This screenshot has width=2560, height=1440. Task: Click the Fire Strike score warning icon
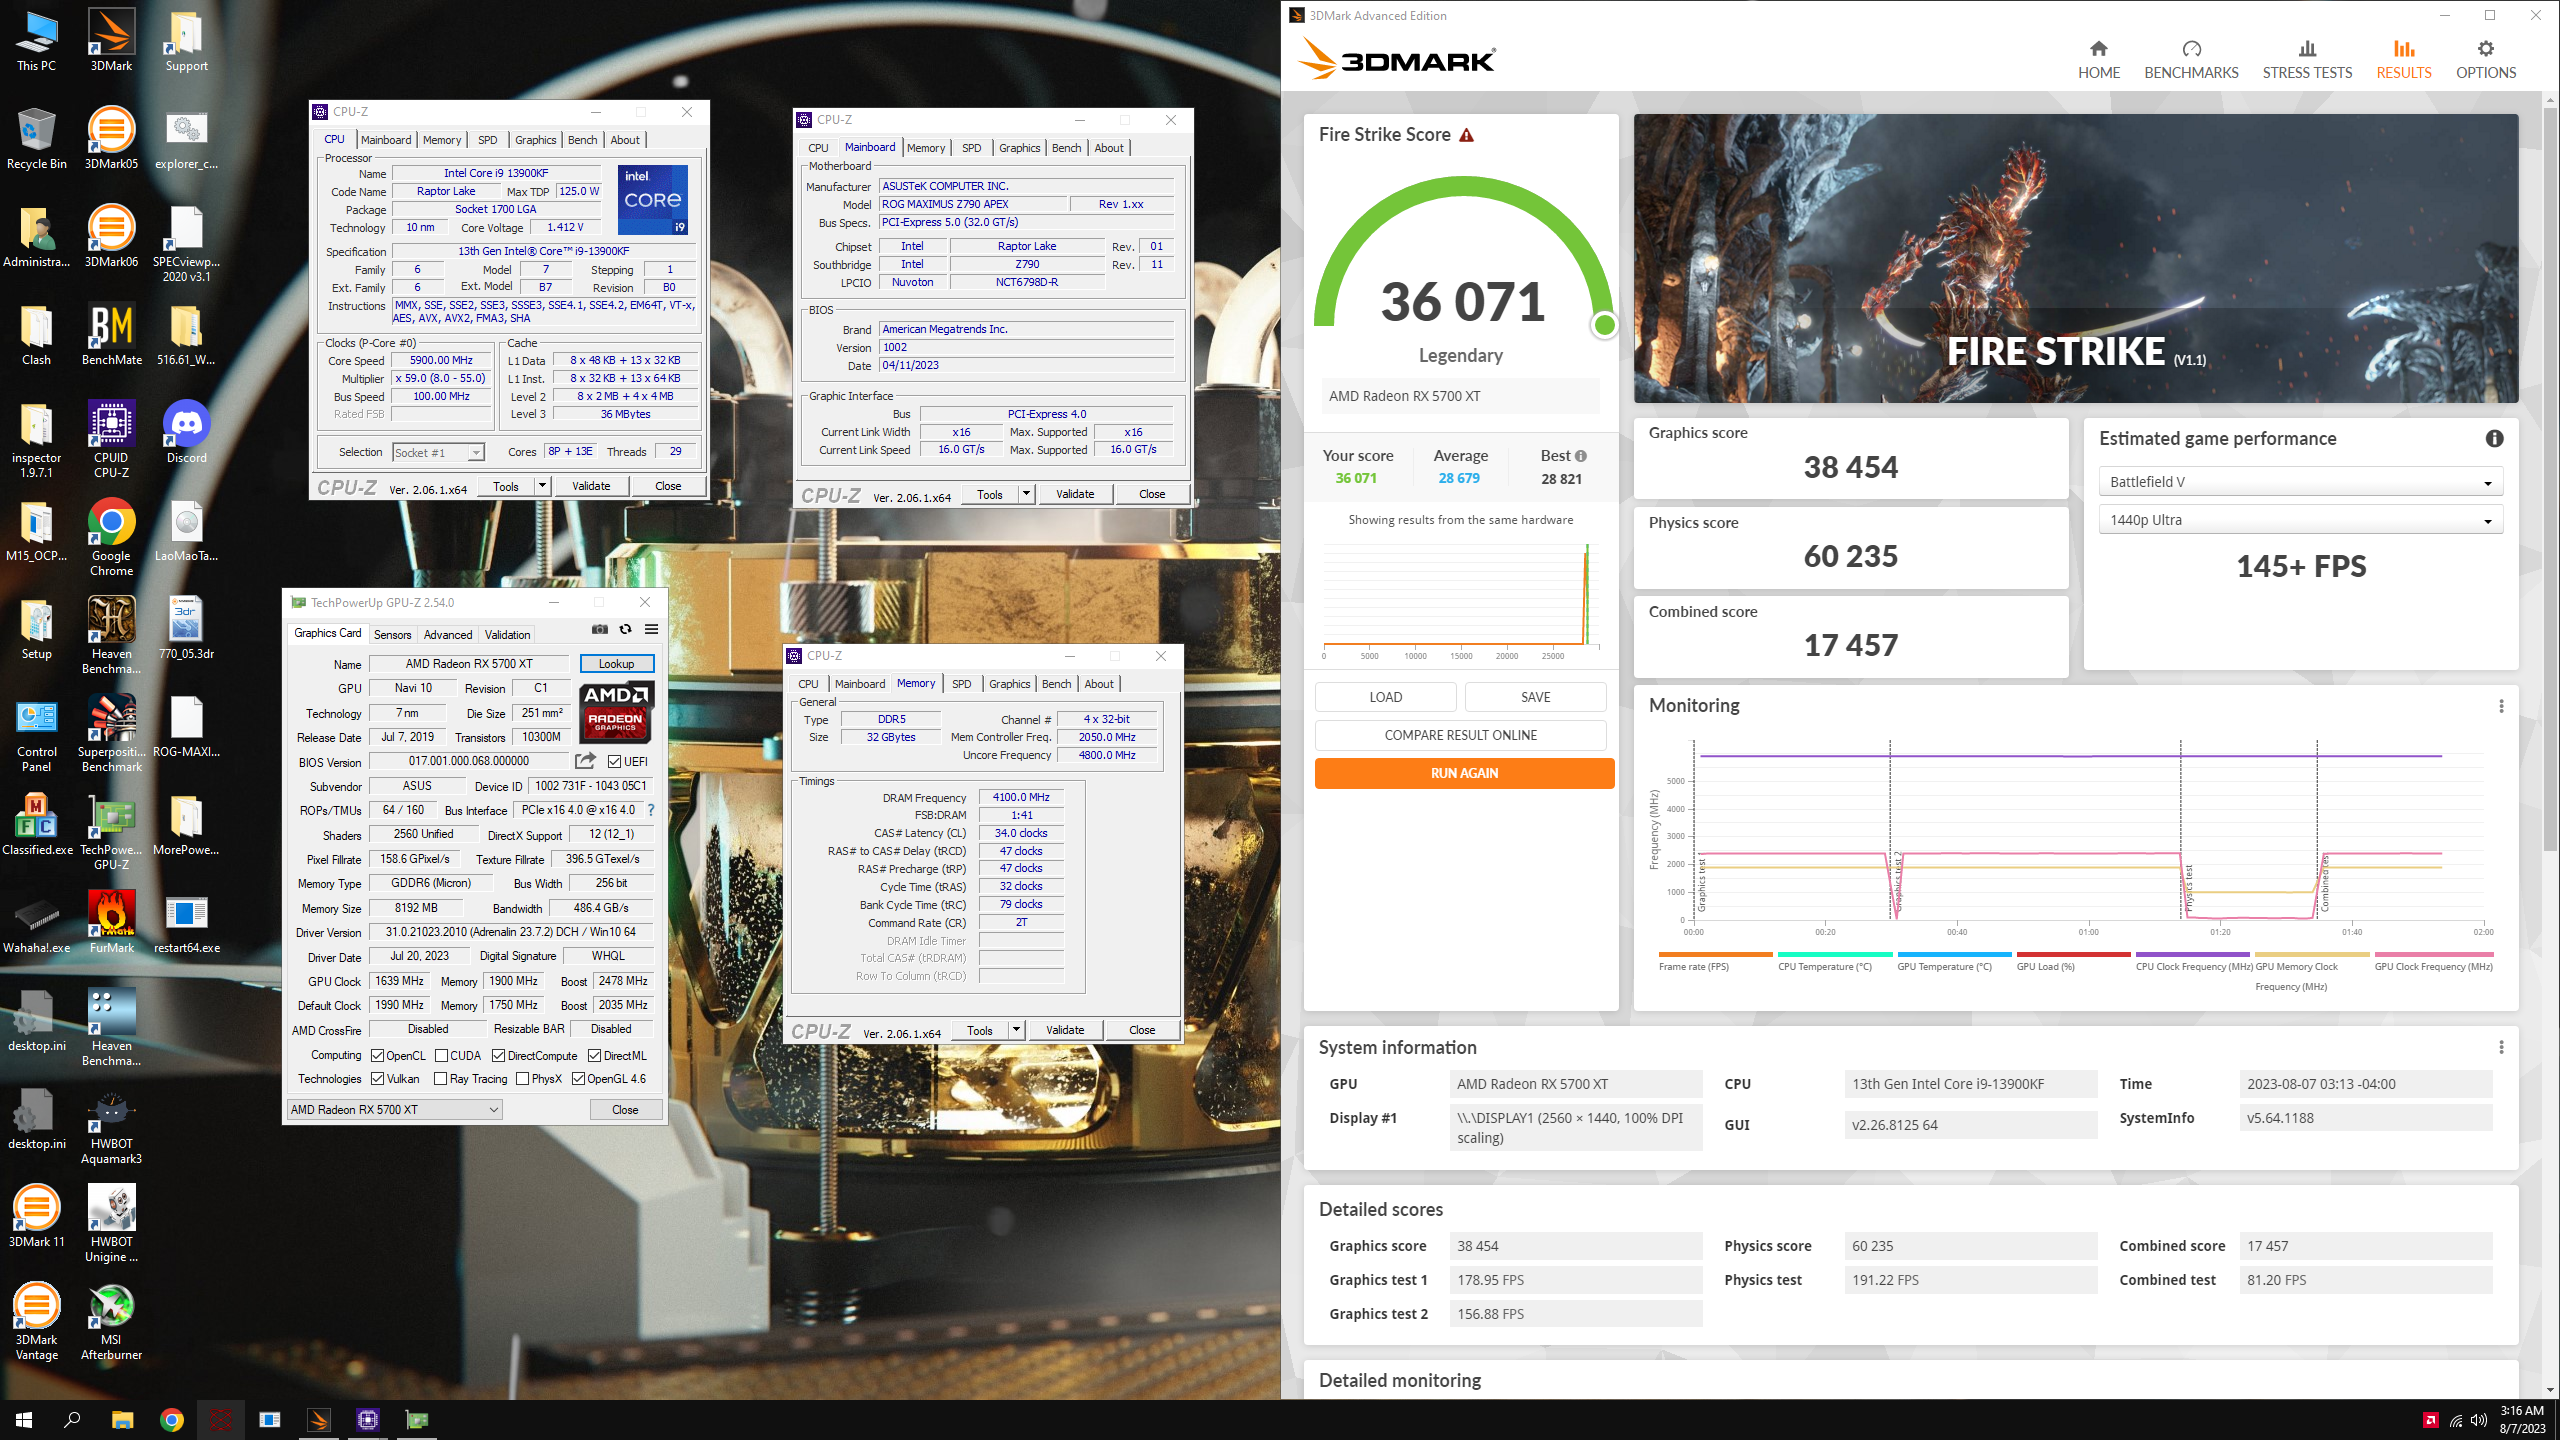(x=1467, y=135)
